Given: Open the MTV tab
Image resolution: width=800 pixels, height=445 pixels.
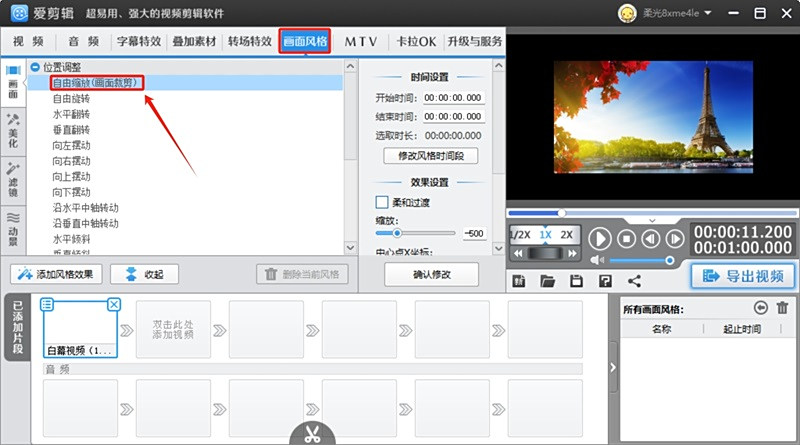Looking at the screenshot, I should coord(361,41).
